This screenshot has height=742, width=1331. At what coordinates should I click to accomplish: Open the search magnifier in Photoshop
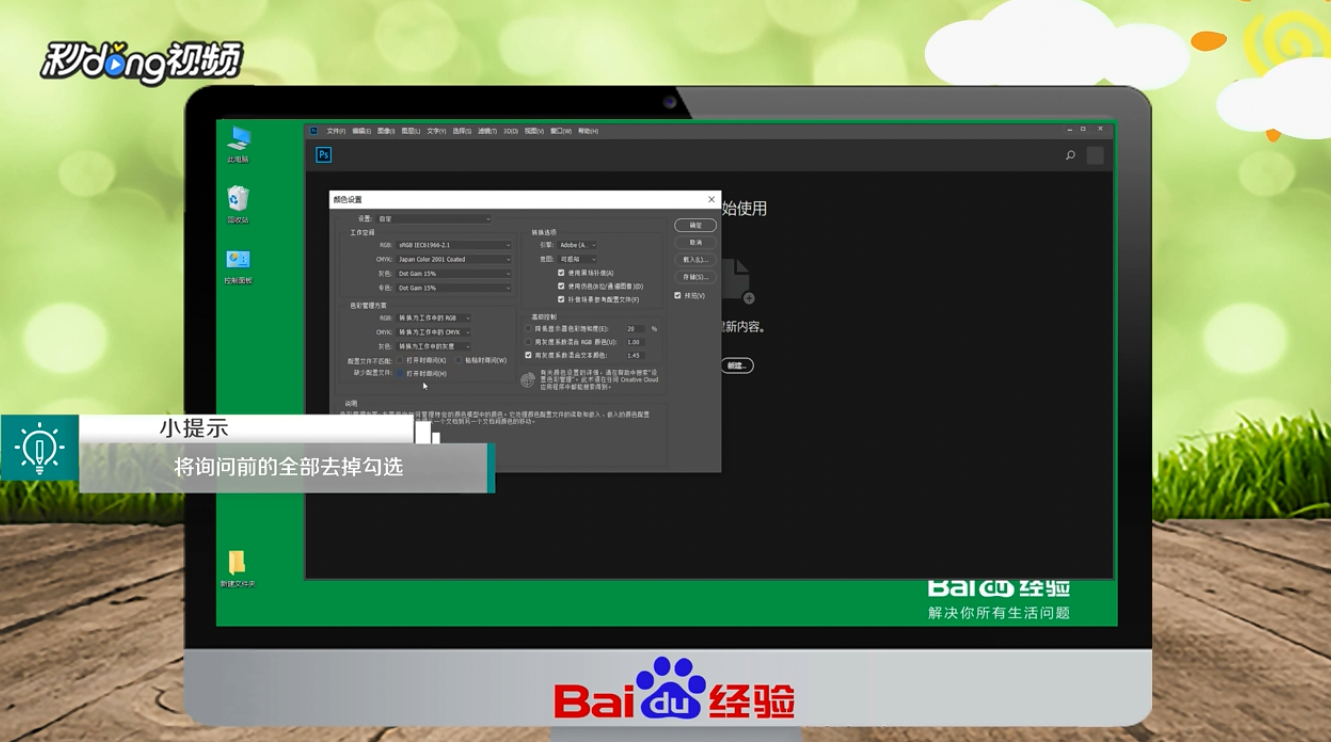point(1070,155)
